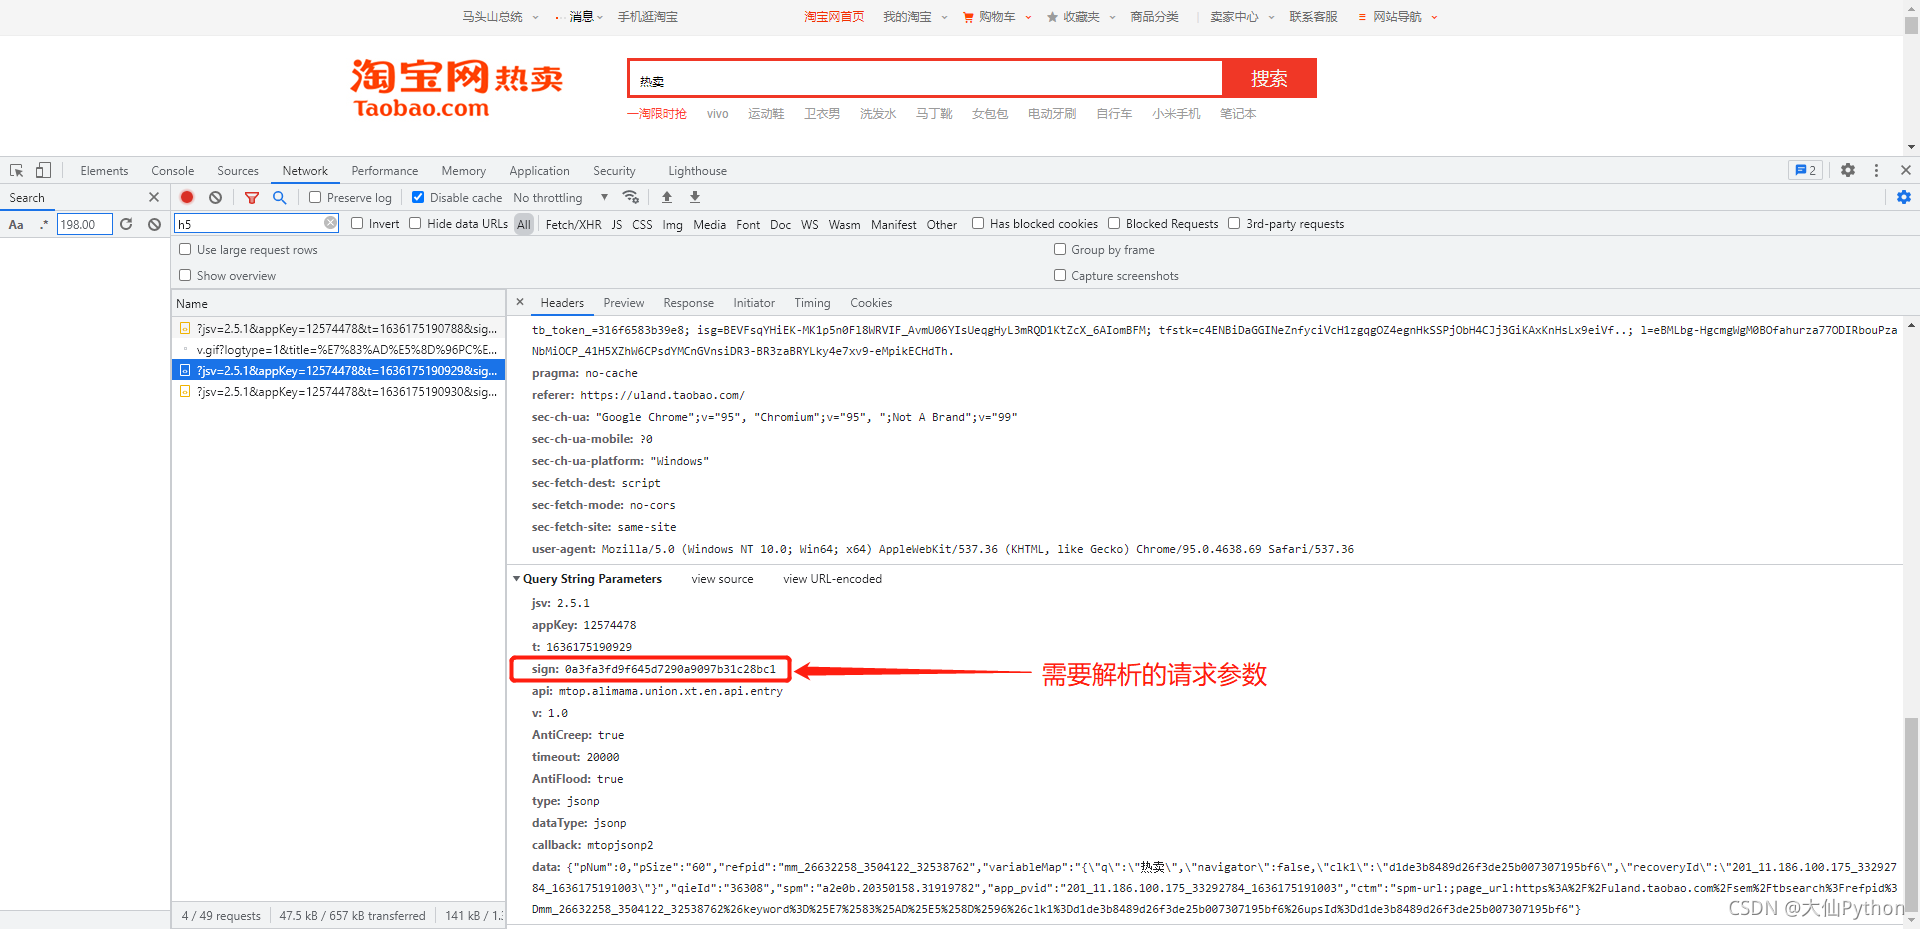Check Has blocked cookies option
The height and width of the screenshot is (929, 1920).
(x=978, y=223)
